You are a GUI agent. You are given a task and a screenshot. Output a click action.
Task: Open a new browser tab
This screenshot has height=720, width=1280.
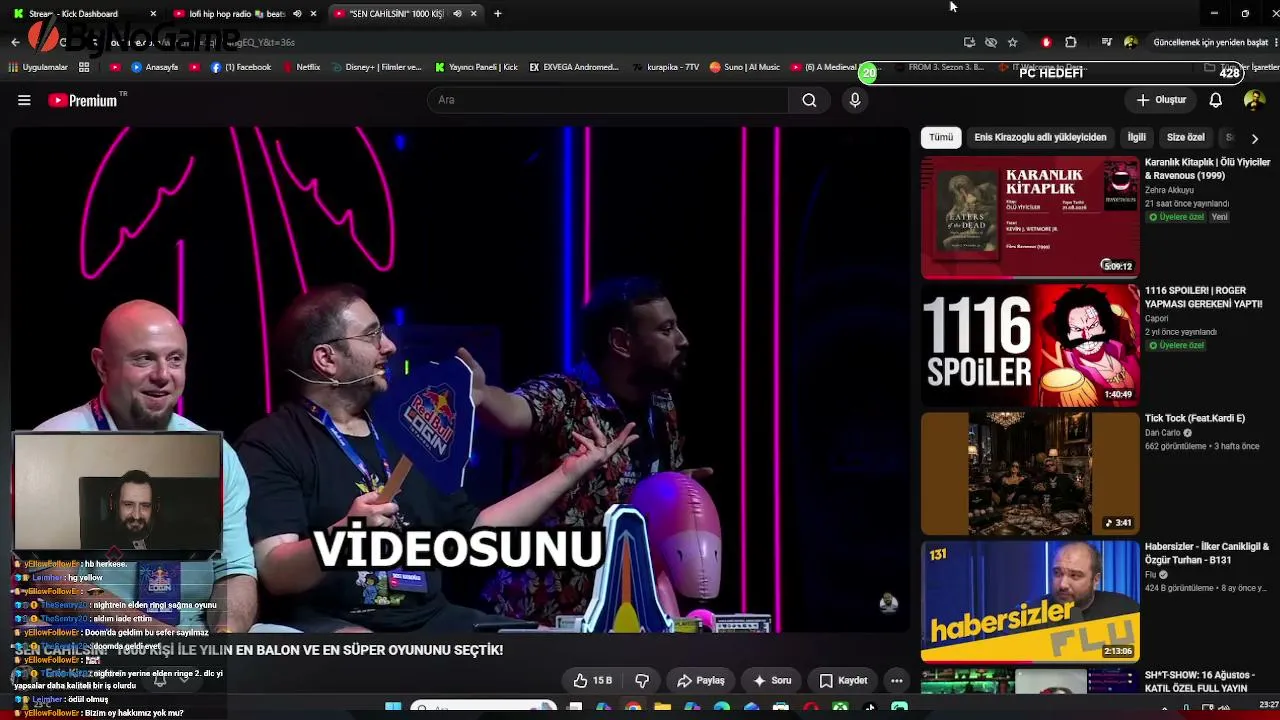coord(498,14)
